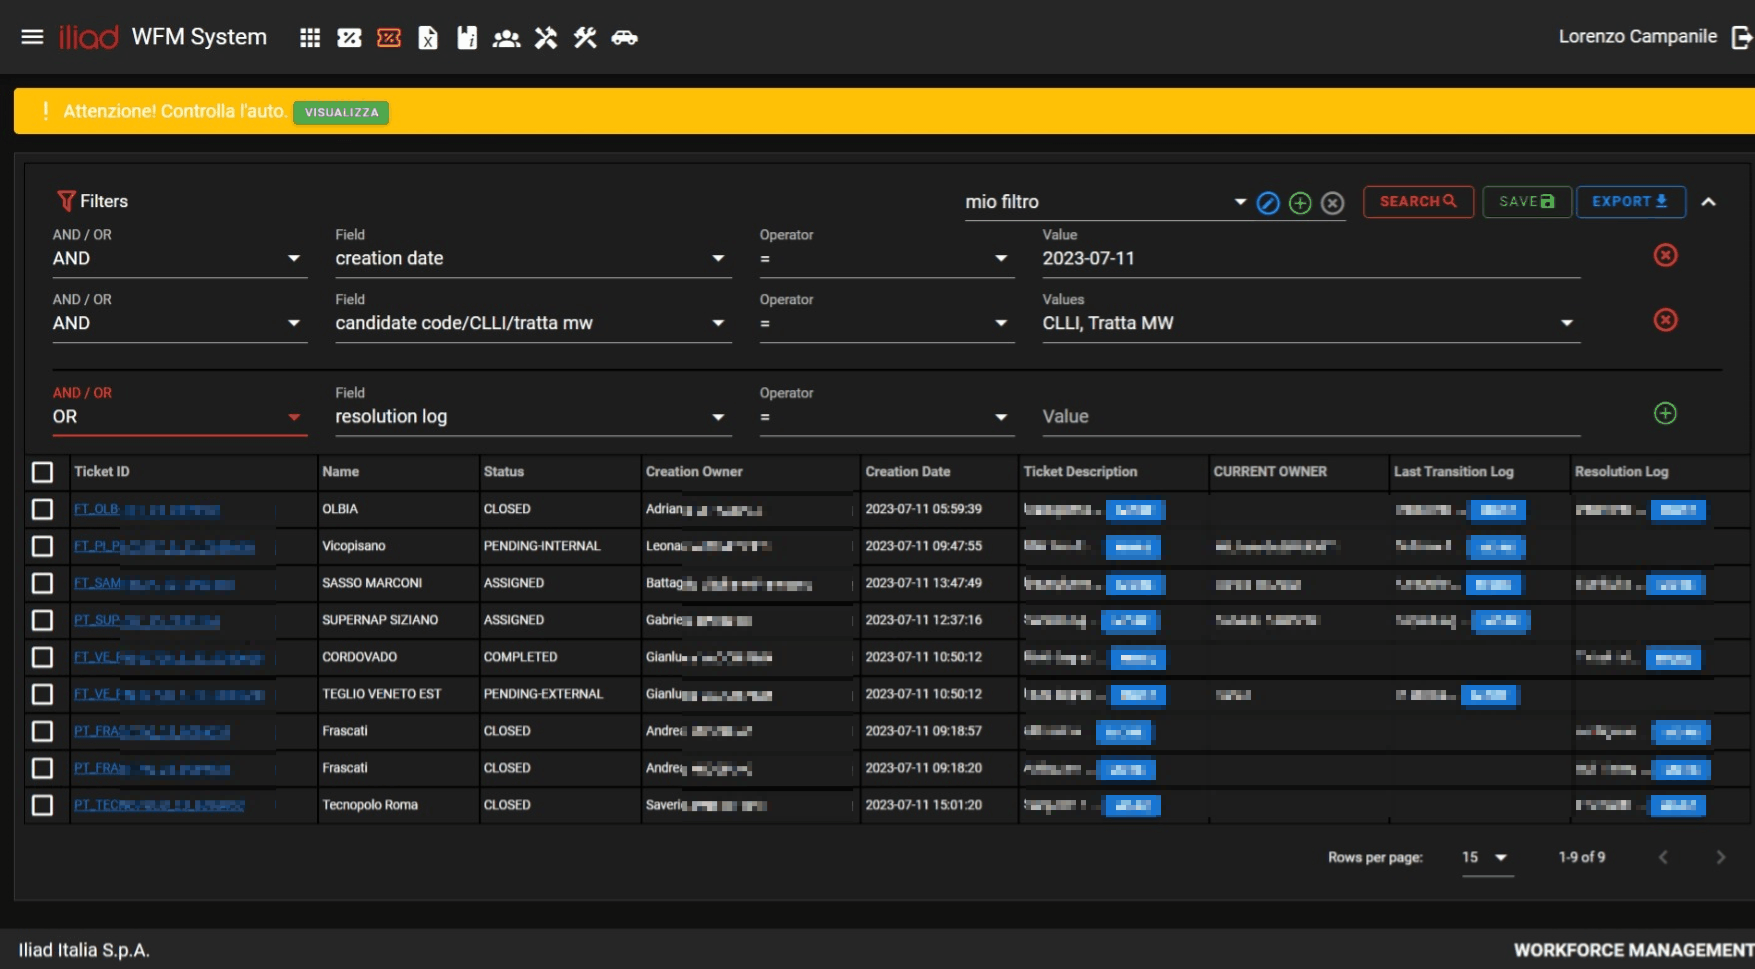Open the info document icon in header

(467, 38)
